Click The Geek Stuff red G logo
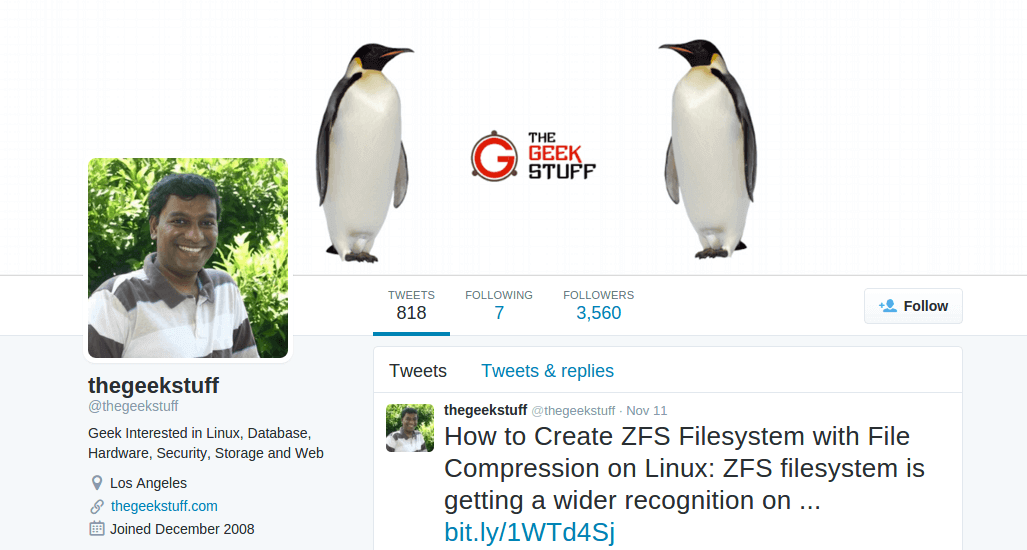The image size is (1027, 550). pos(494,156)
